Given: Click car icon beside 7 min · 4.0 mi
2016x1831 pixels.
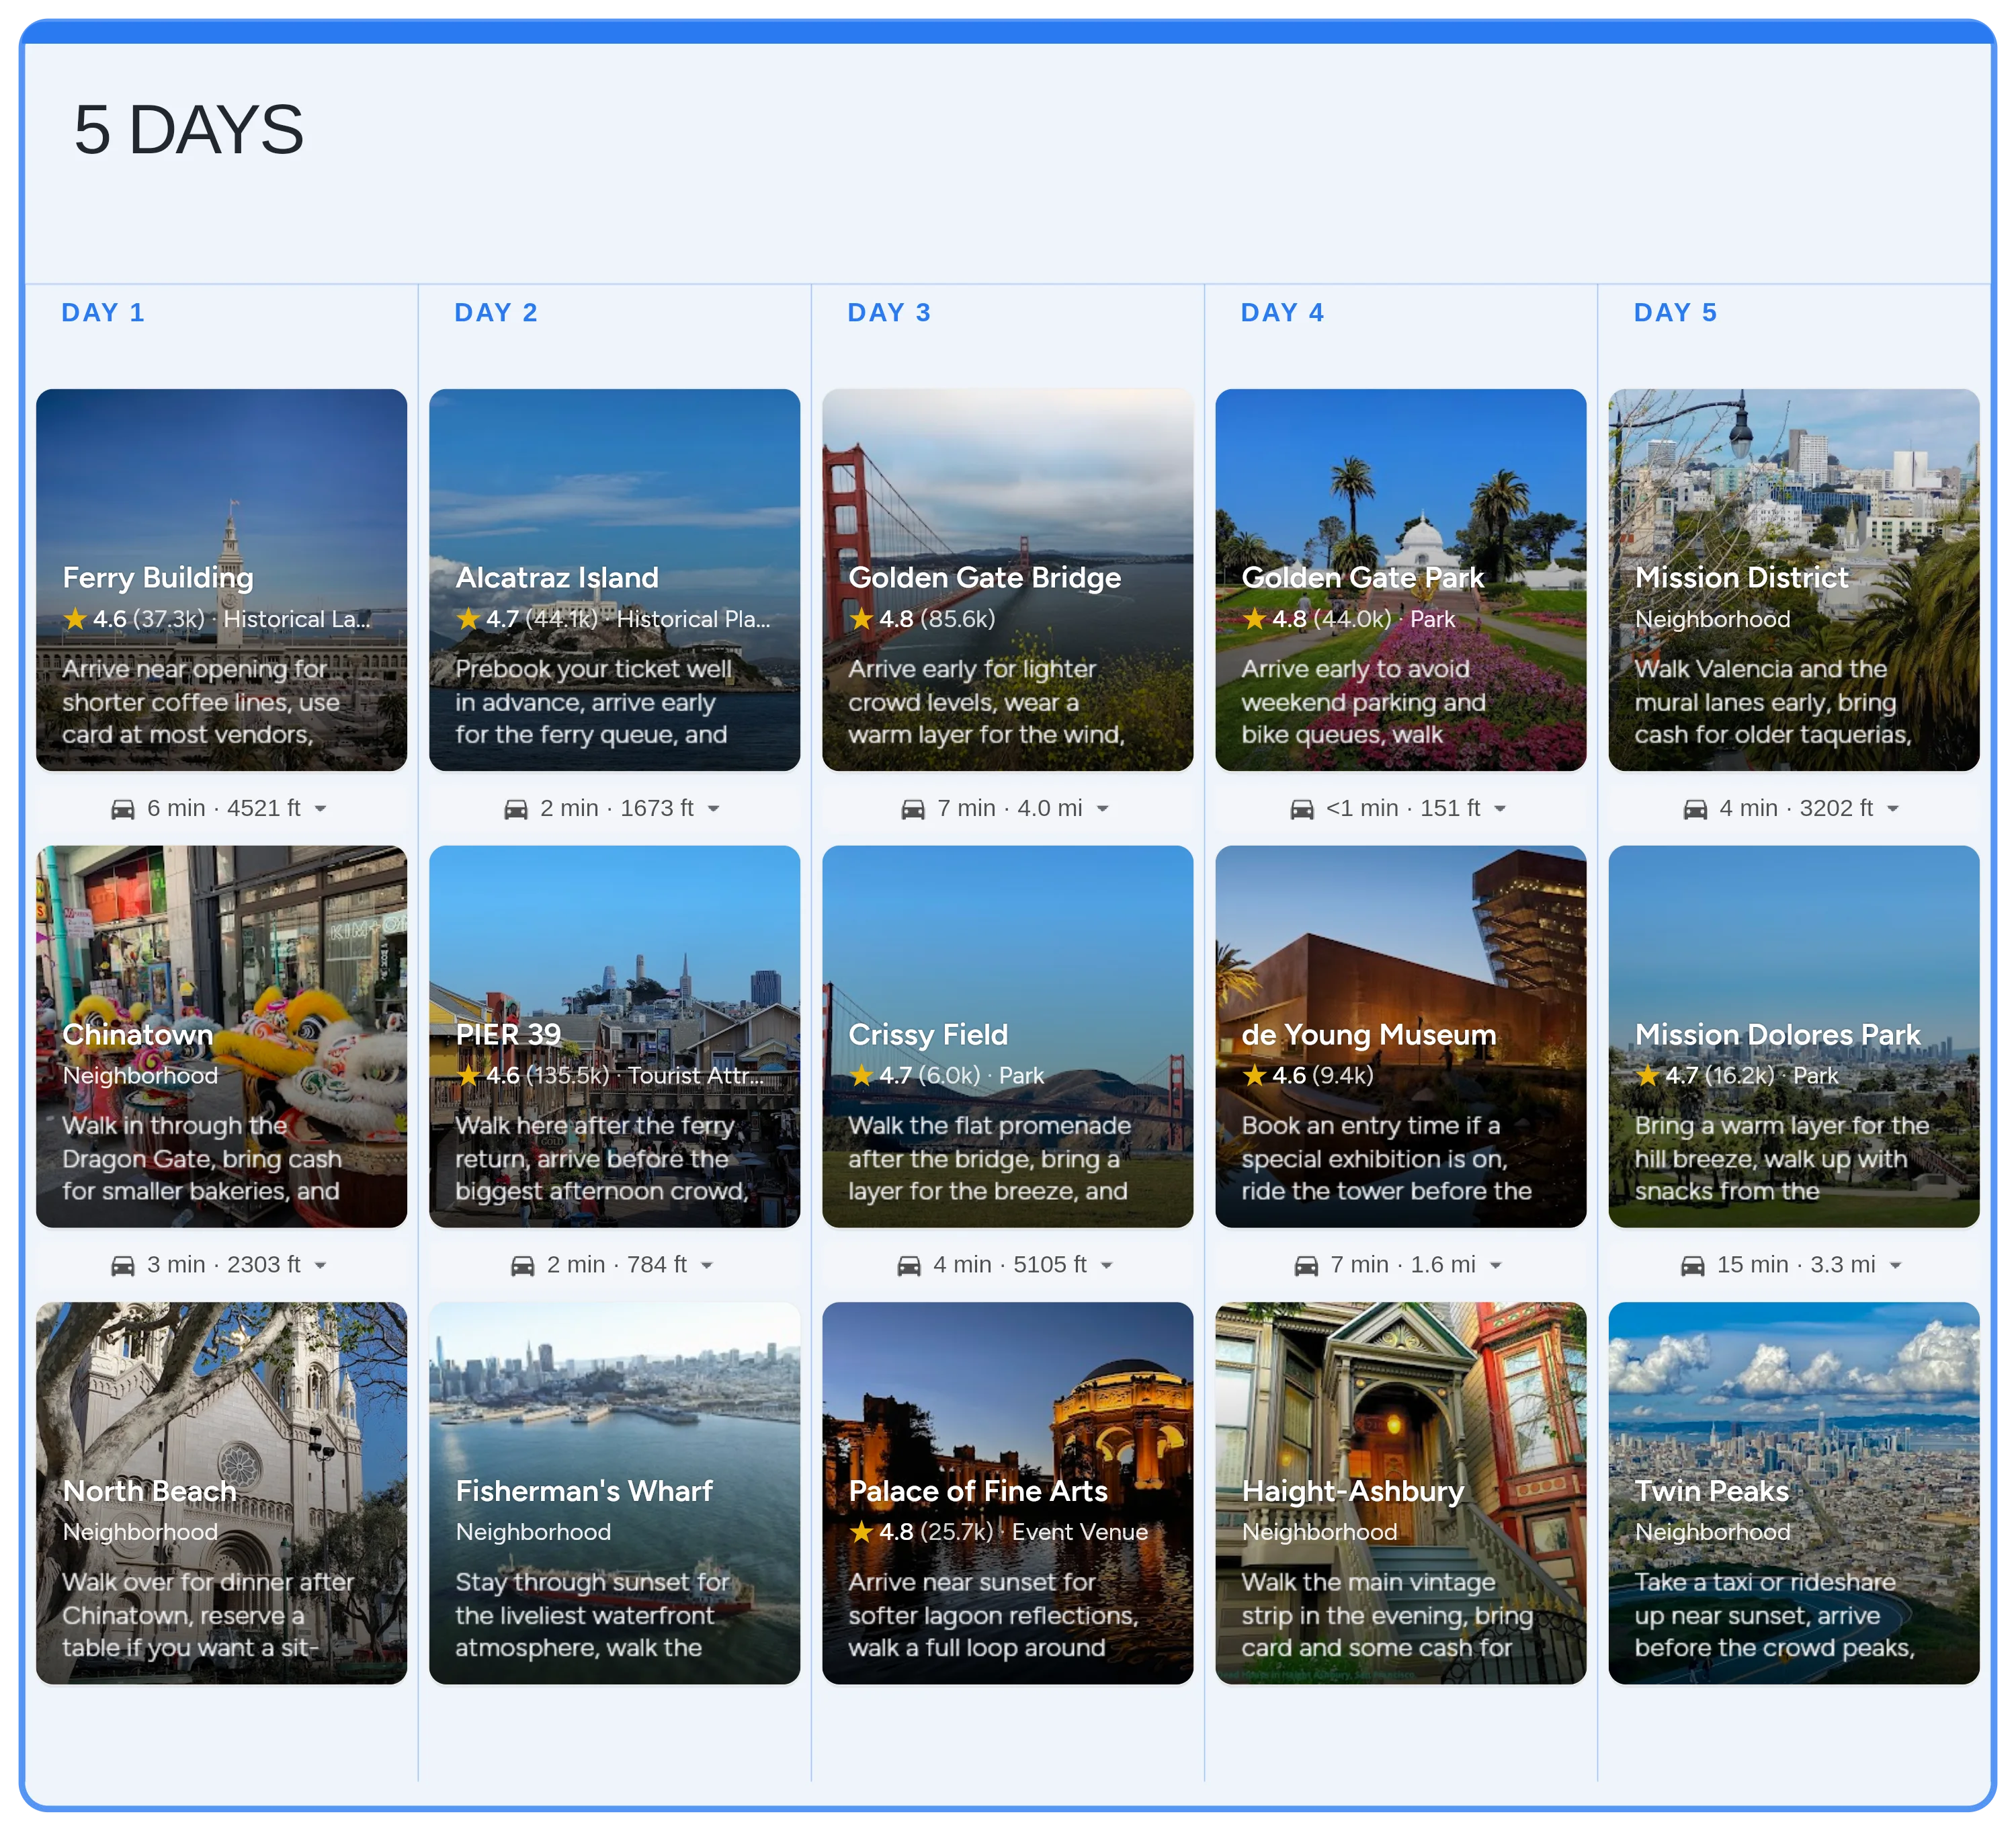Looking at the screenshot, I should pyautogui.click(x=913, y=809).
